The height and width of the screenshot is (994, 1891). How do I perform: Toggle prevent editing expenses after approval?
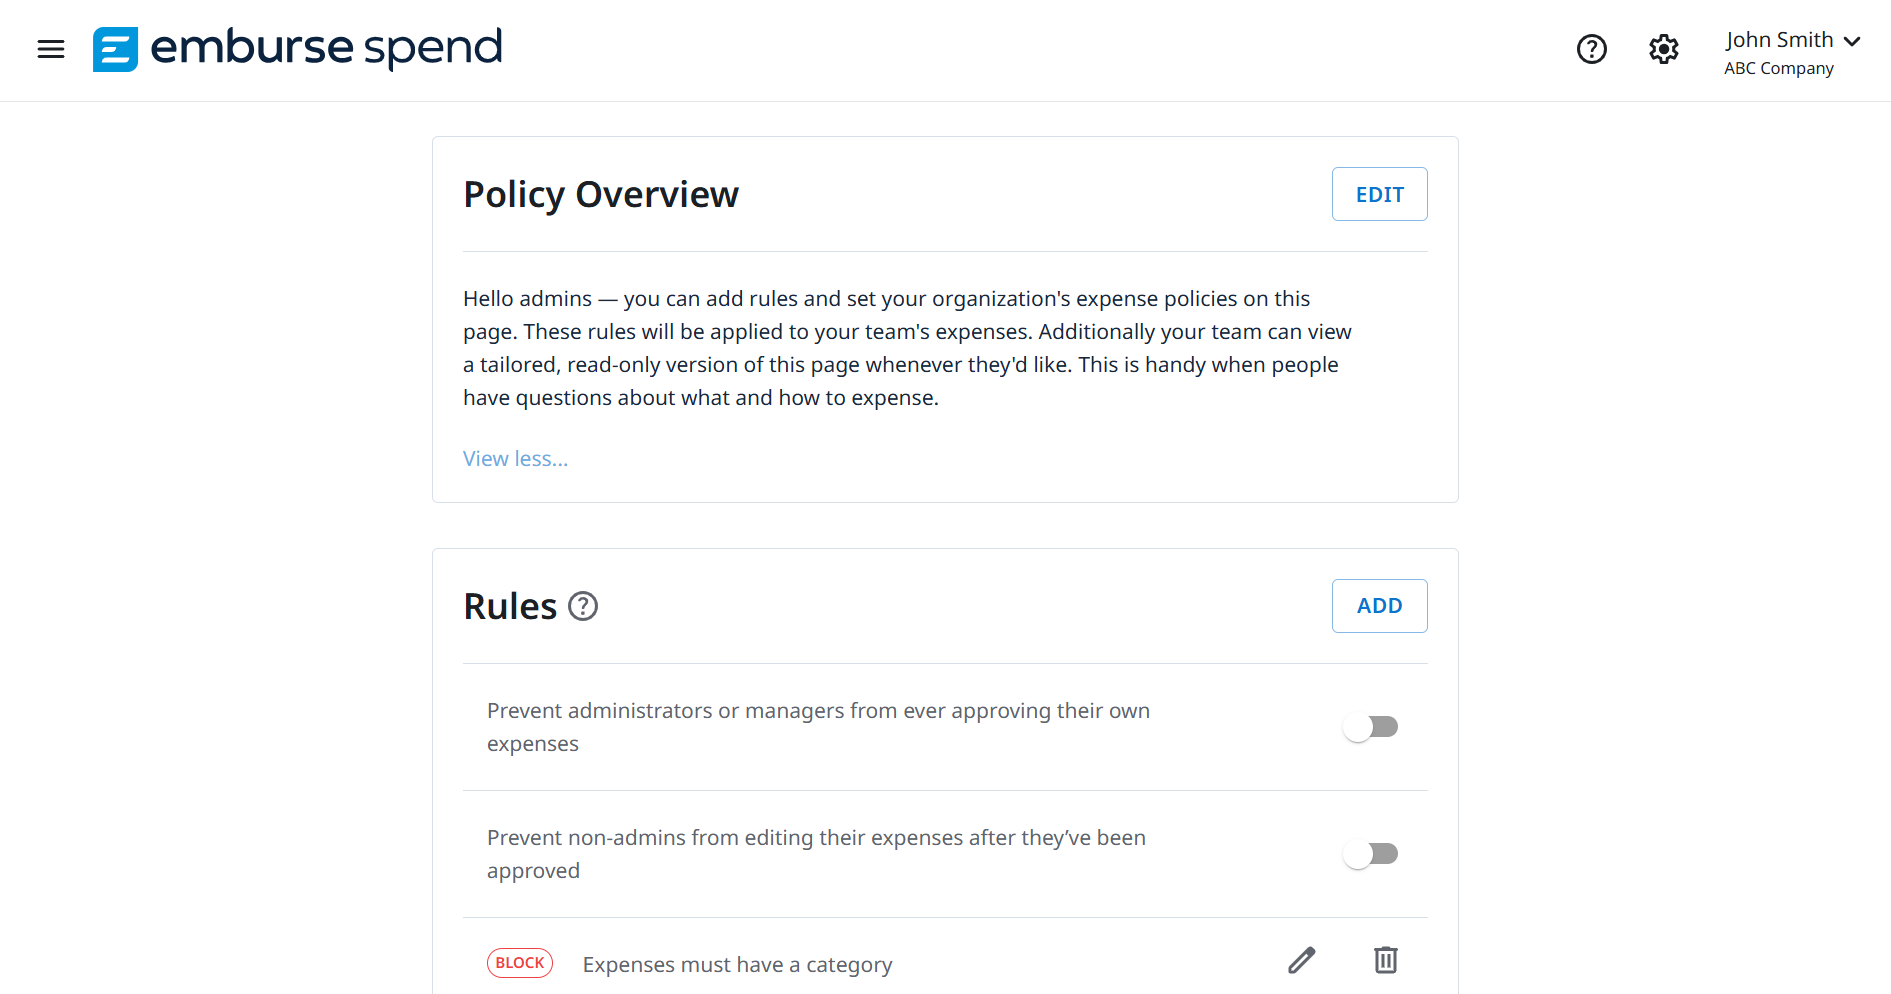1370,854
